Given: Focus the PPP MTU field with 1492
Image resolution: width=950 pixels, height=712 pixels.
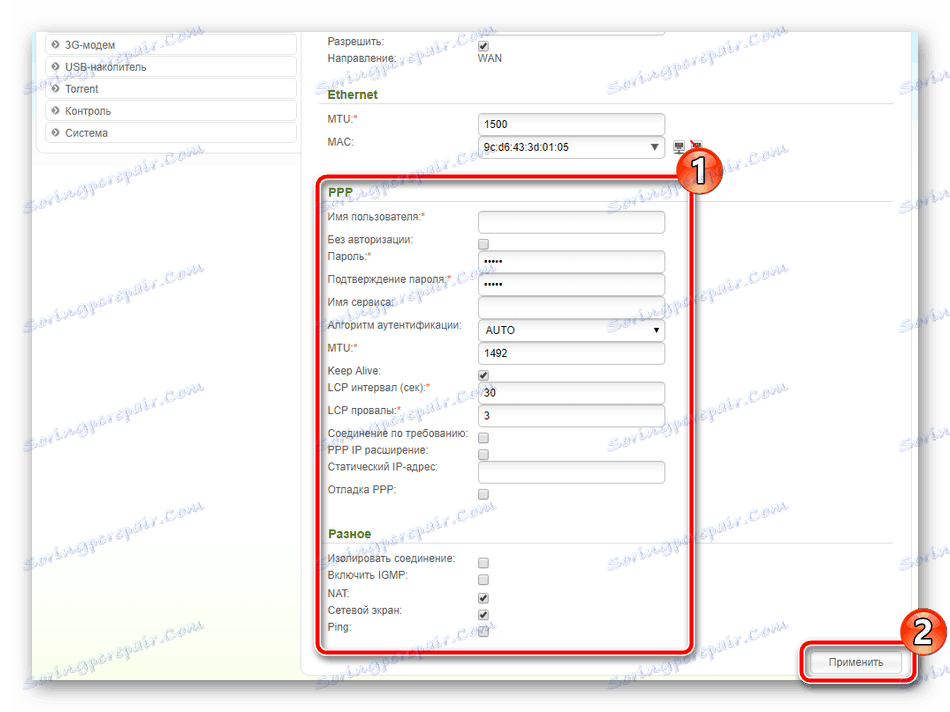Looking at the screenshot, I should (571, 353).
